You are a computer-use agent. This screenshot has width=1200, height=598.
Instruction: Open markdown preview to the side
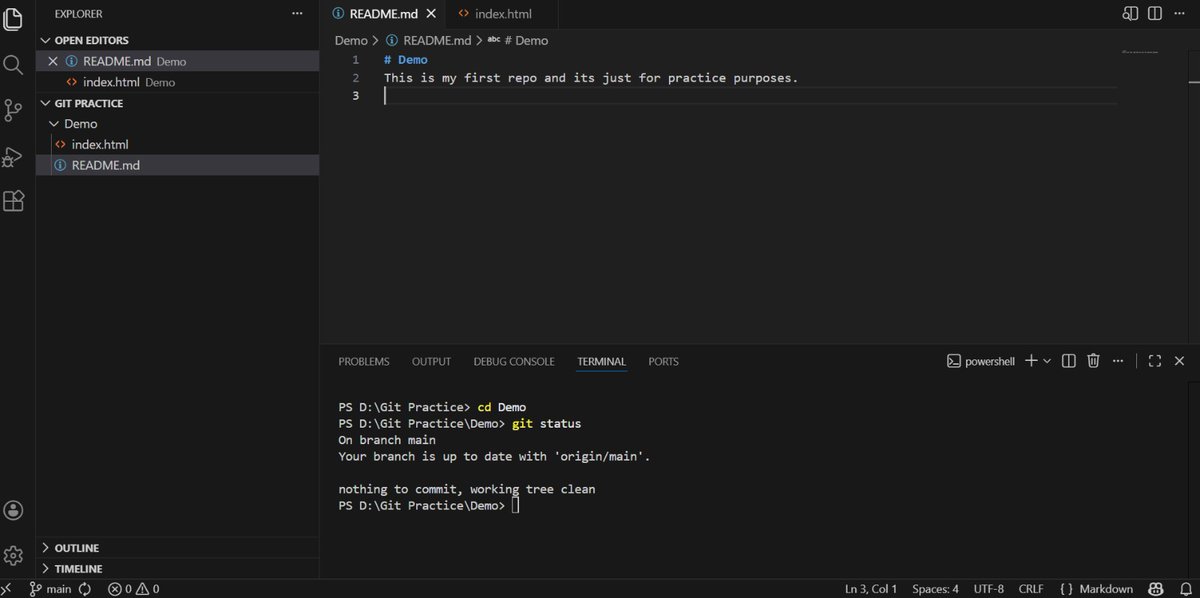(1130, 14)
